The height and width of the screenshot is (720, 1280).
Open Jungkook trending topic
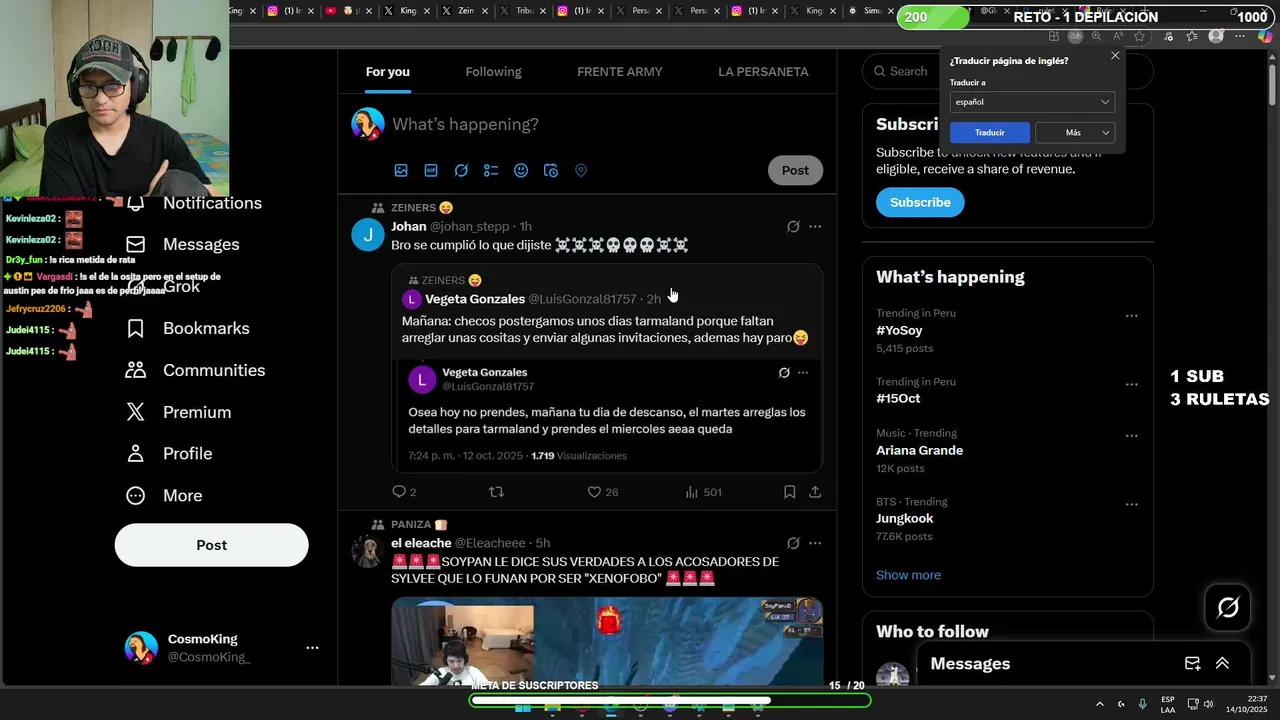905,519
